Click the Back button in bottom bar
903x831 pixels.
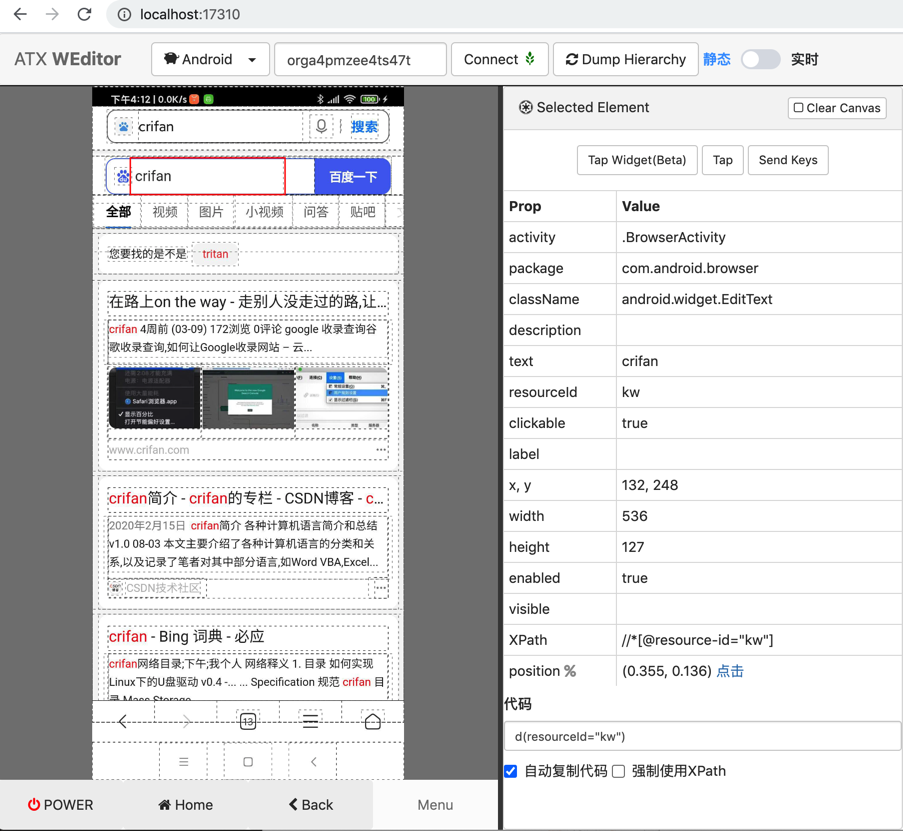311,805
